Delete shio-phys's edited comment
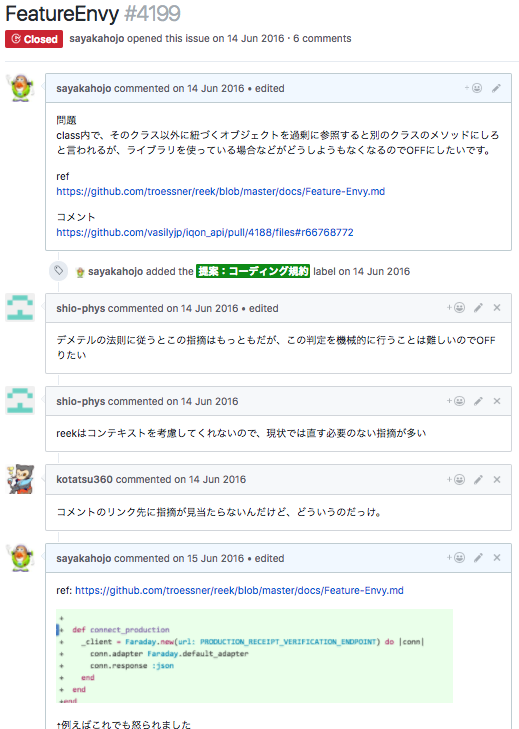The image size is (519, 729). coord(497,308)
